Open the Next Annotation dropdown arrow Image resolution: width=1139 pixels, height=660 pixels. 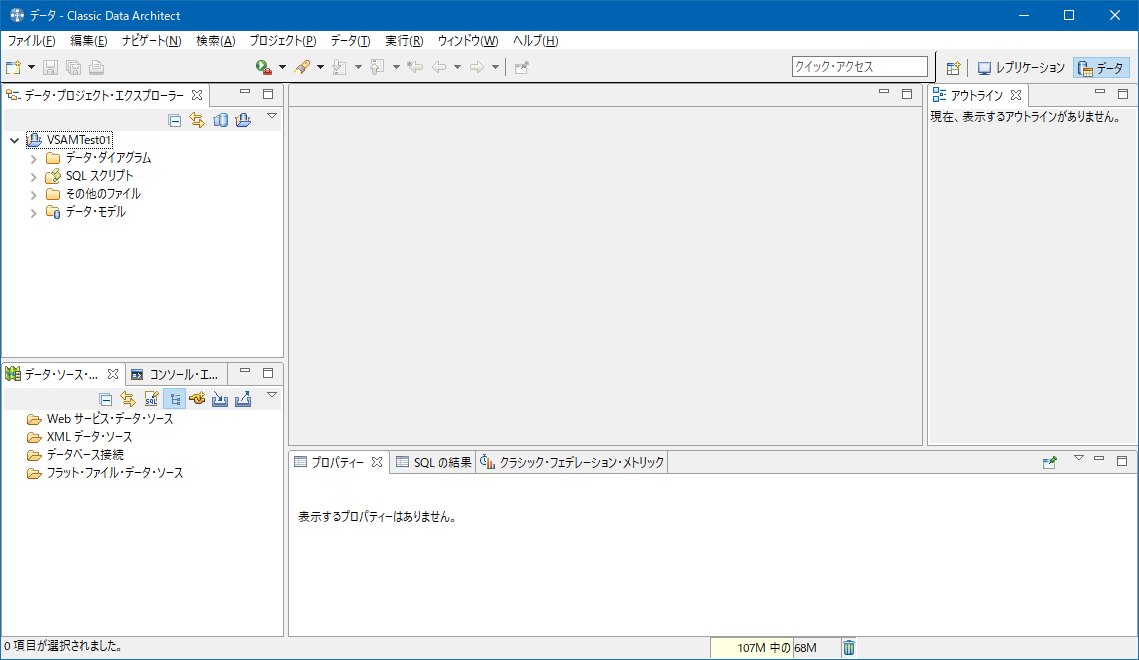pos(358,68)
